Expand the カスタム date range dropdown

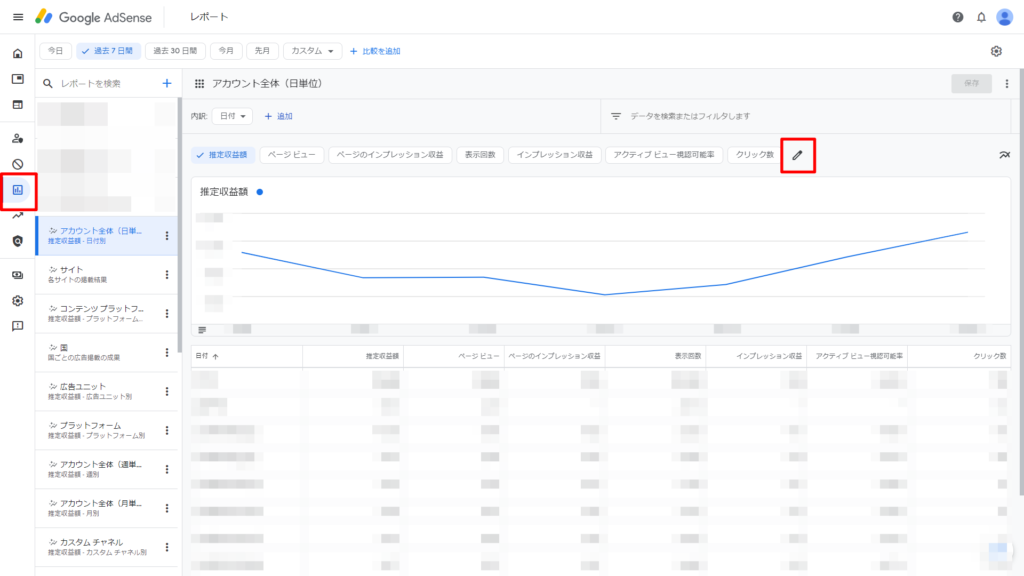313,51
